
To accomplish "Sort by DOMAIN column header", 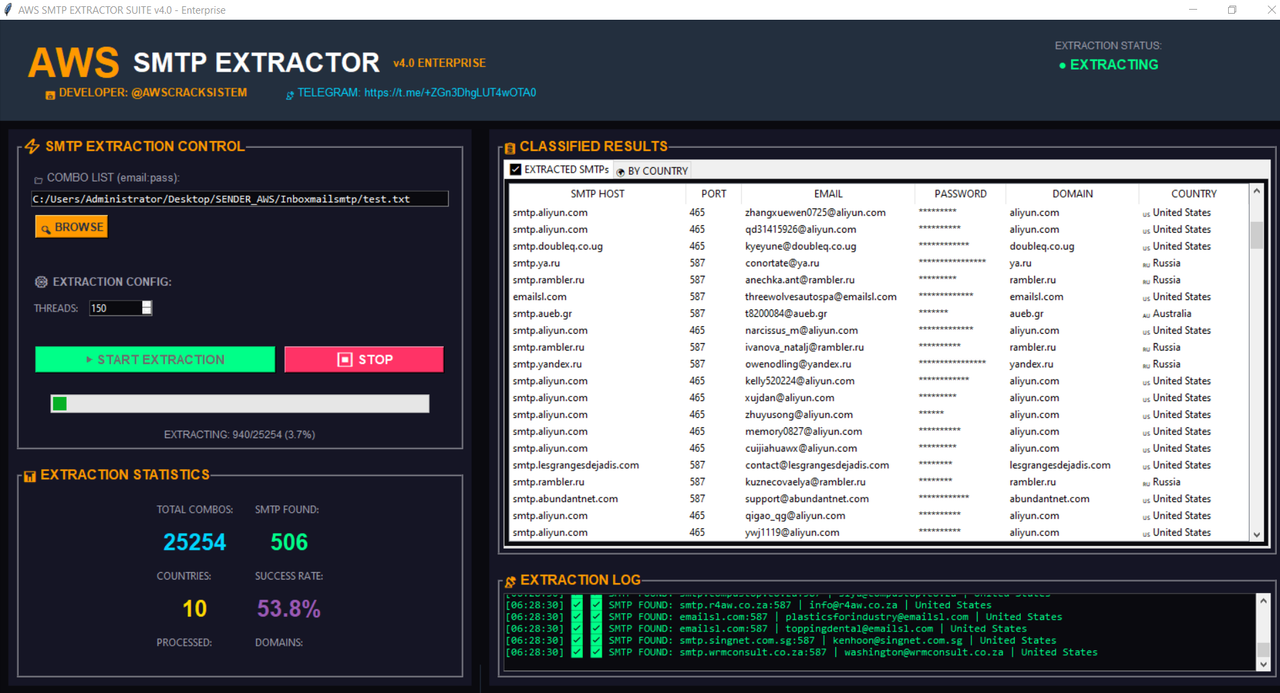I will 1072,194.
